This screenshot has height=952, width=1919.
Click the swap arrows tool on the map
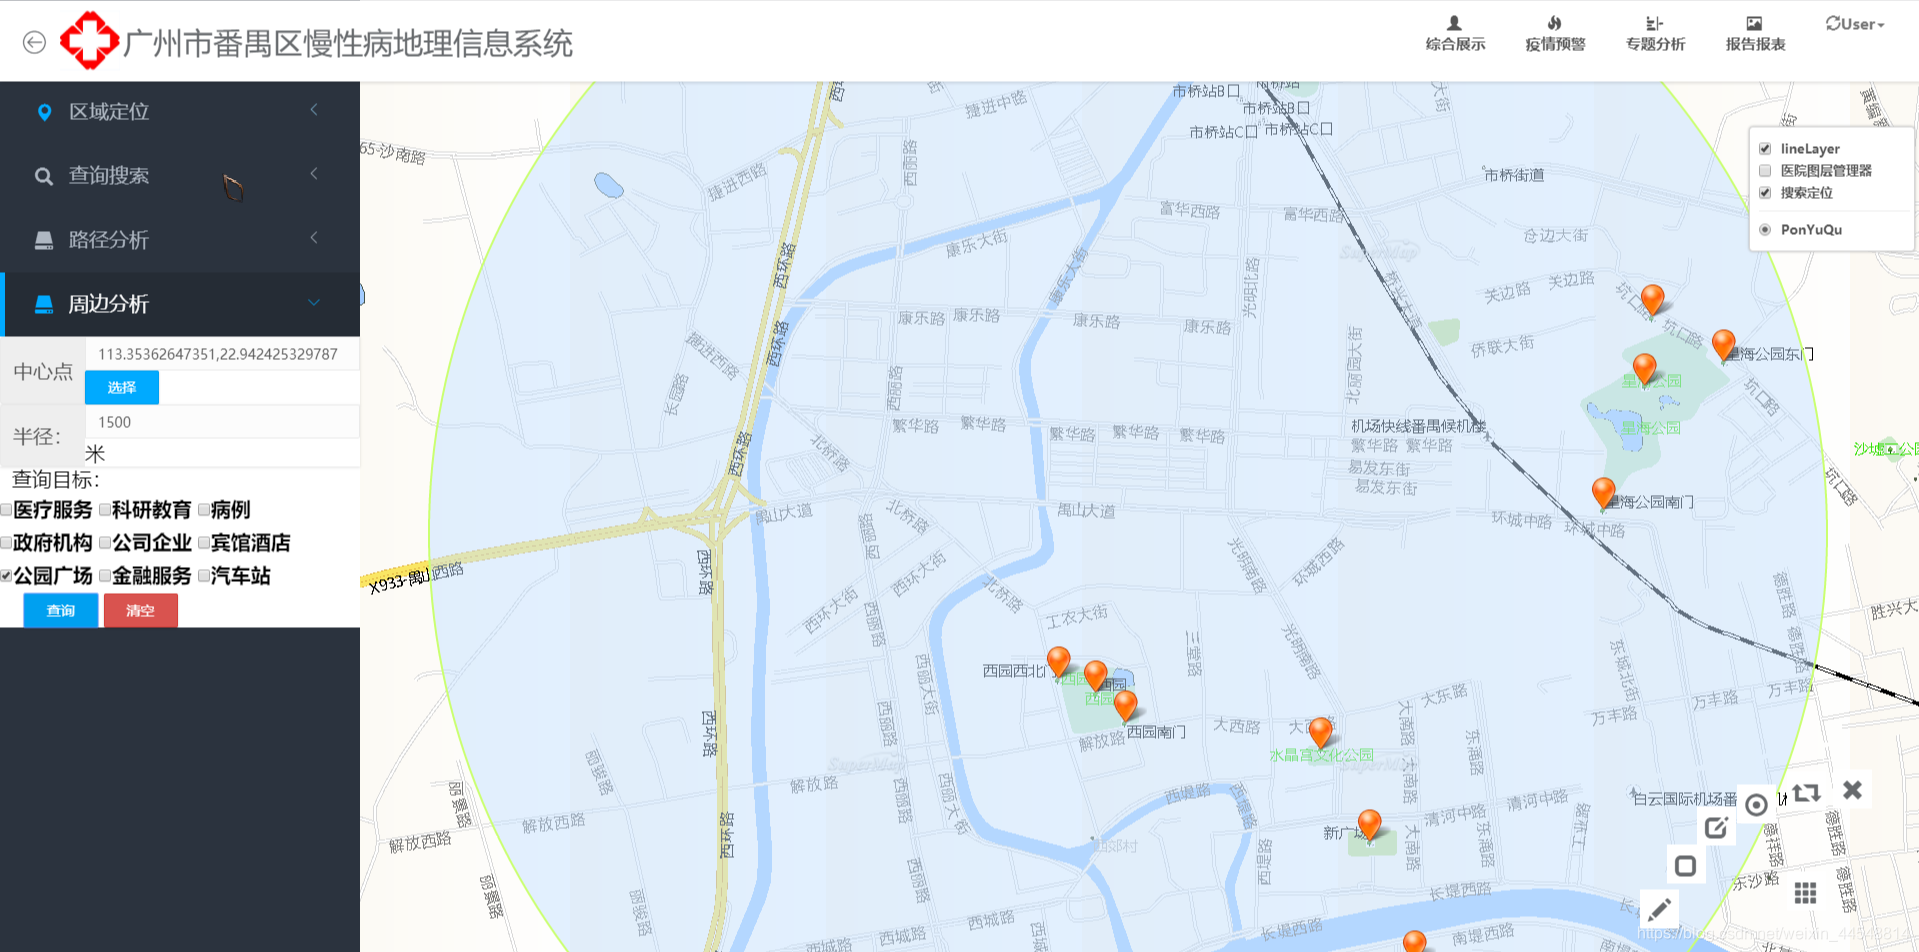click(x=1806, y=793)
